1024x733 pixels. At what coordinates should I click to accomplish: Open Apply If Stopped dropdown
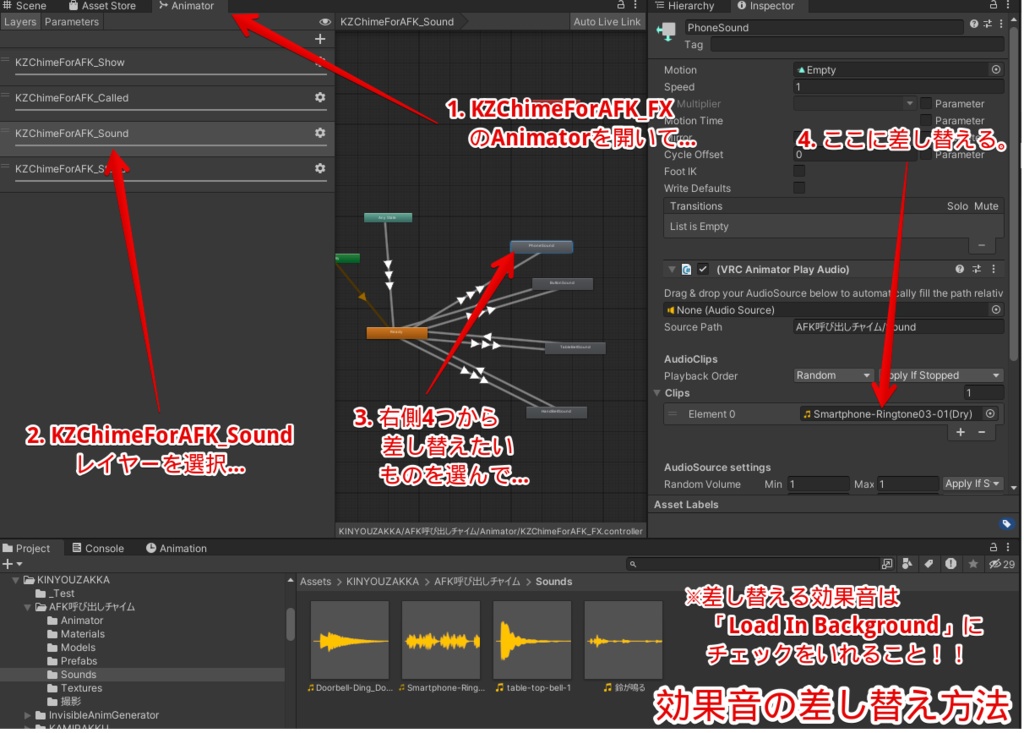click(x=940, y=375)
